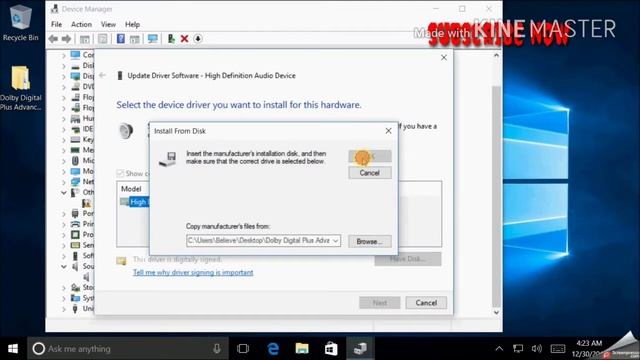This screenshot has width=640, height=360.
Task: Open the Action menu
Action: [81, 24]
